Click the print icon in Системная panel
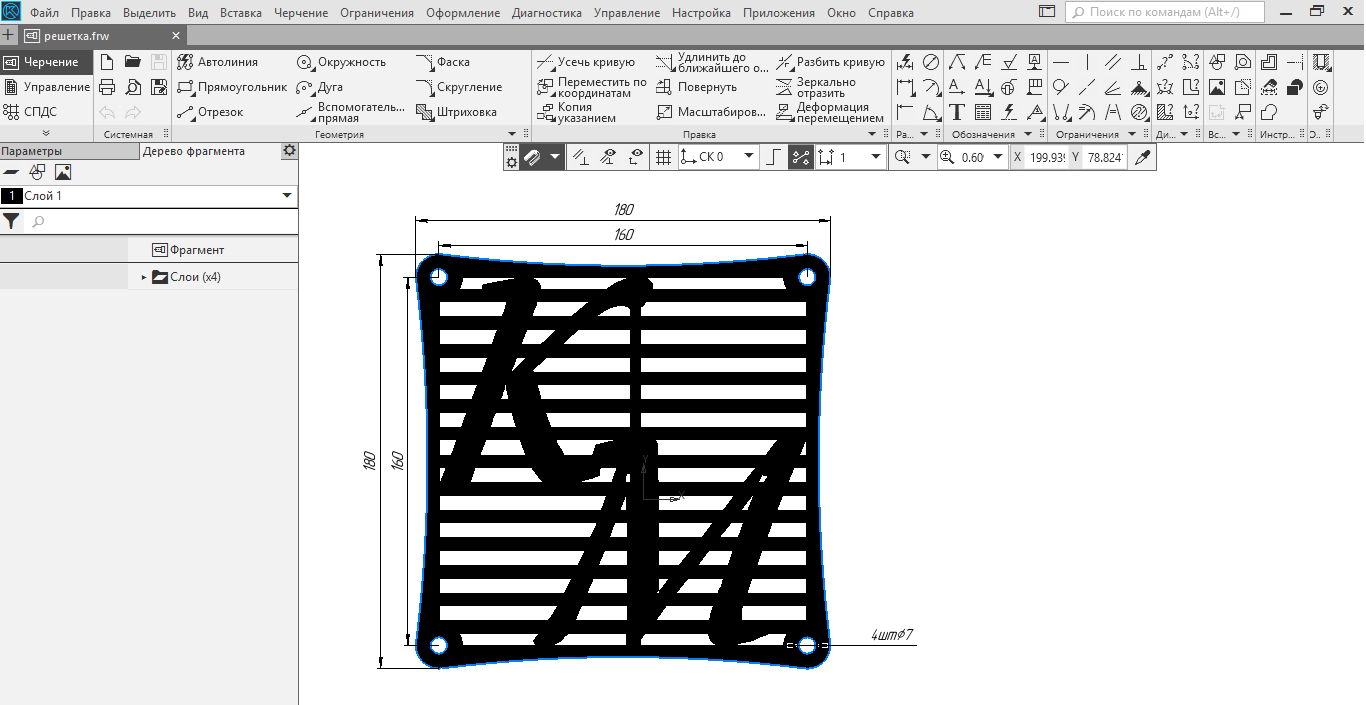The height and width of the screenshot is (705, 1366). [107, 87]
